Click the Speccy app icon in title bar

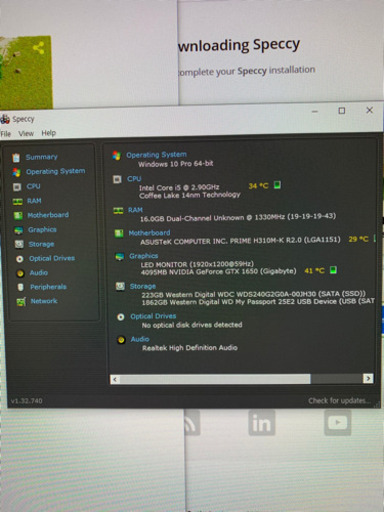click(x=5, y=119)
